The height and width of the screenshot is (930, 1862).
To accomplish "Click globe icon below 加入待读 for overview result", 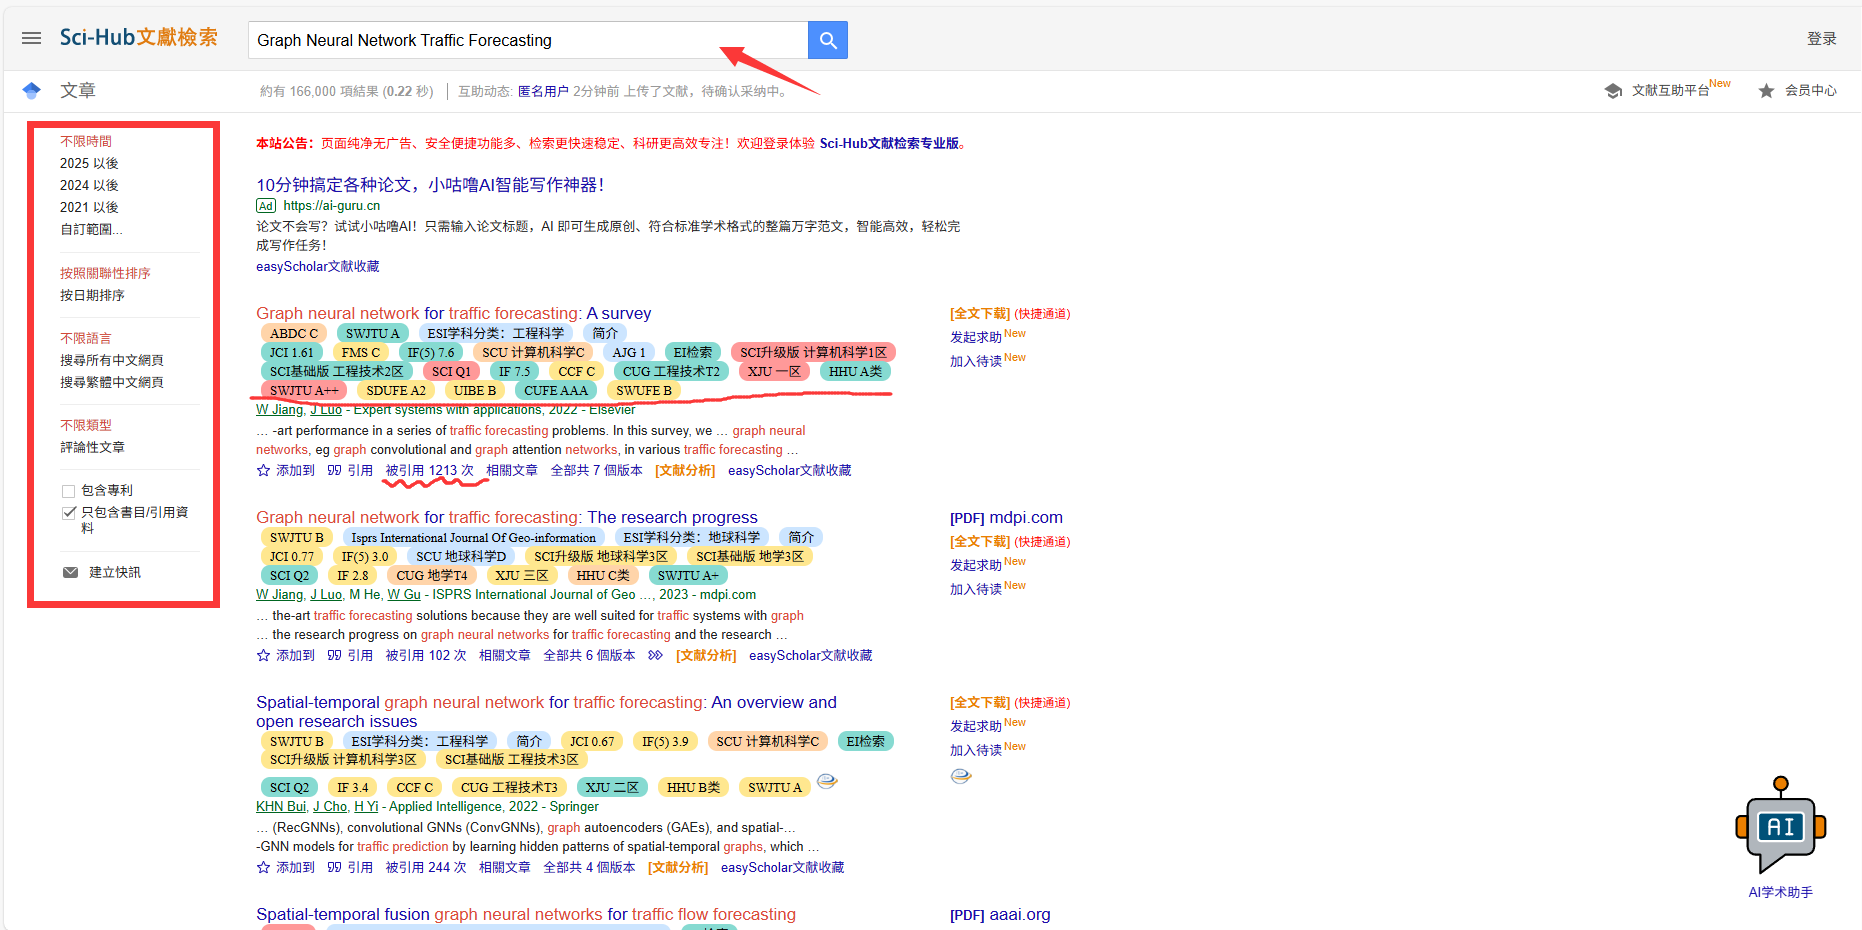I will (961, 776).
